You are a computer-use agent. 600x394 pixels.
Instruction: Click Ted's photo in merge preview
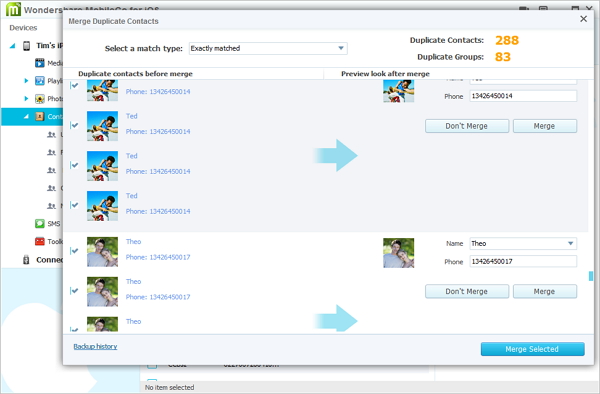coord(398,91)
